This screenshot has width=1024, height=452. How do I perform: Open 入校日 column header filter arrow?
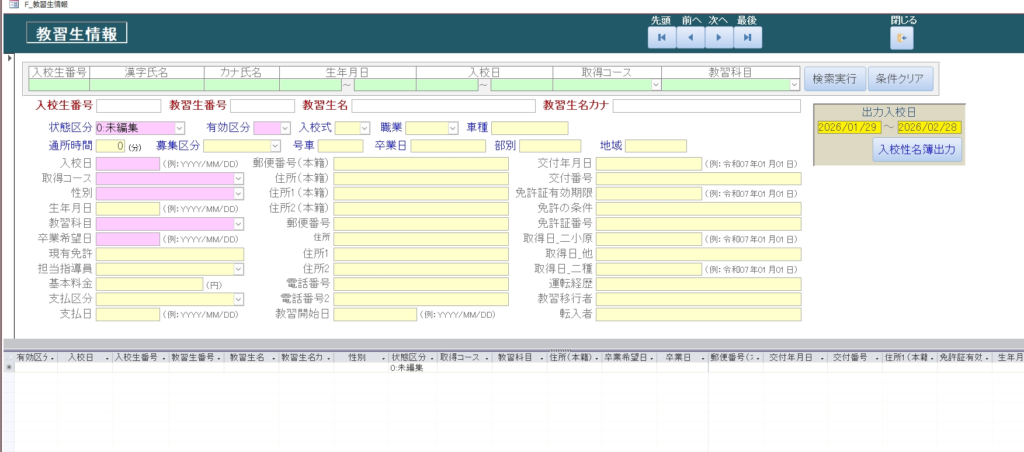[x=107, y=358]
